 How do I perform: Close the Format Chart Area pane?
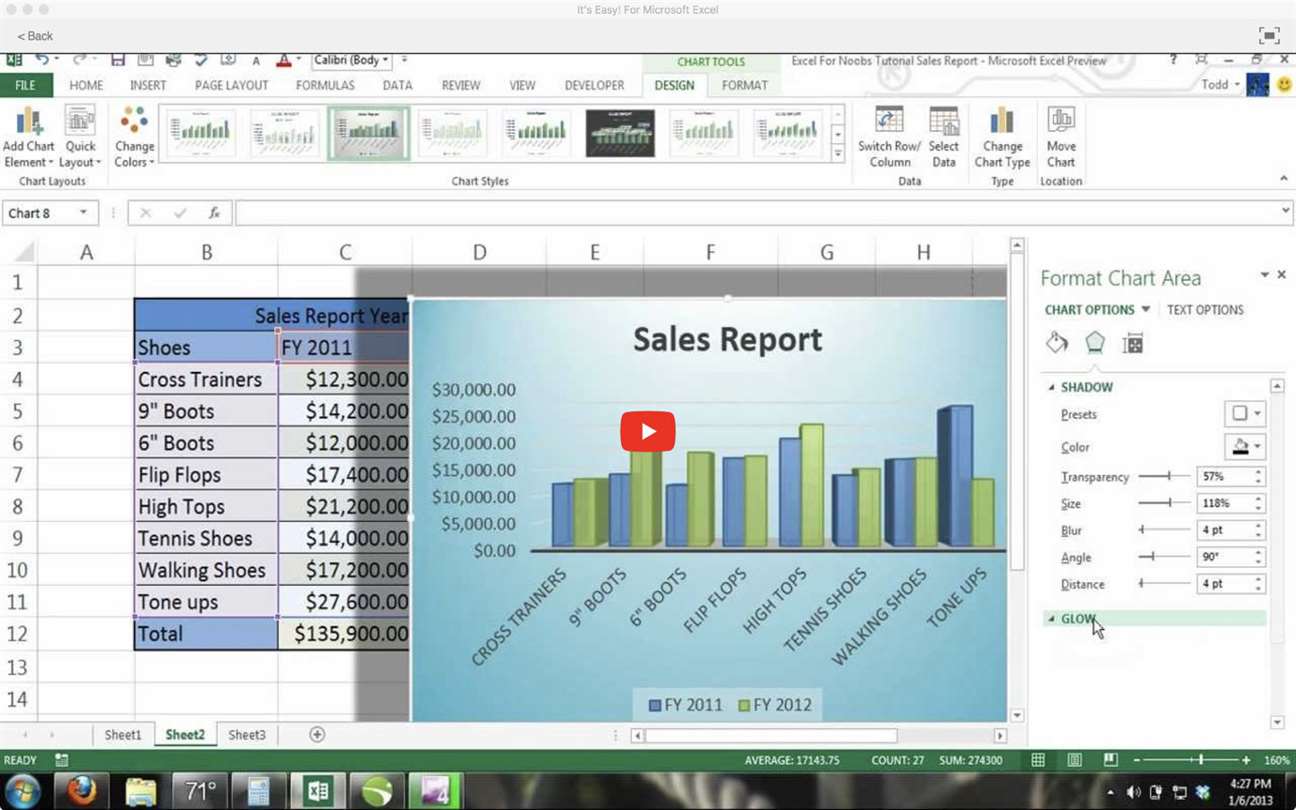point(1282,275)
